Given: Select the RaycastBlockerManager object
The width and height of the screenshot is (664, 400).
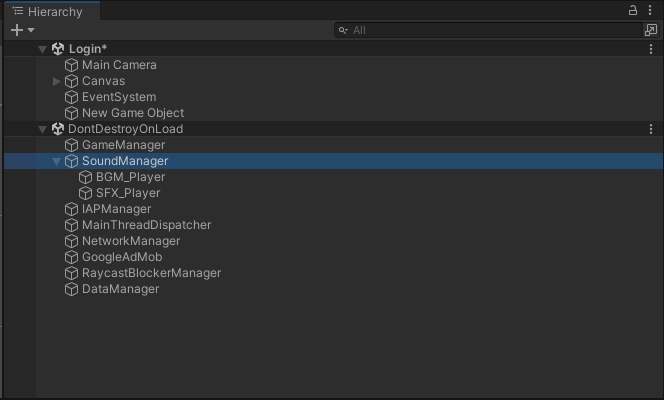Looking at the screenshot, I should pyautogui.click(x=152, y=273).
